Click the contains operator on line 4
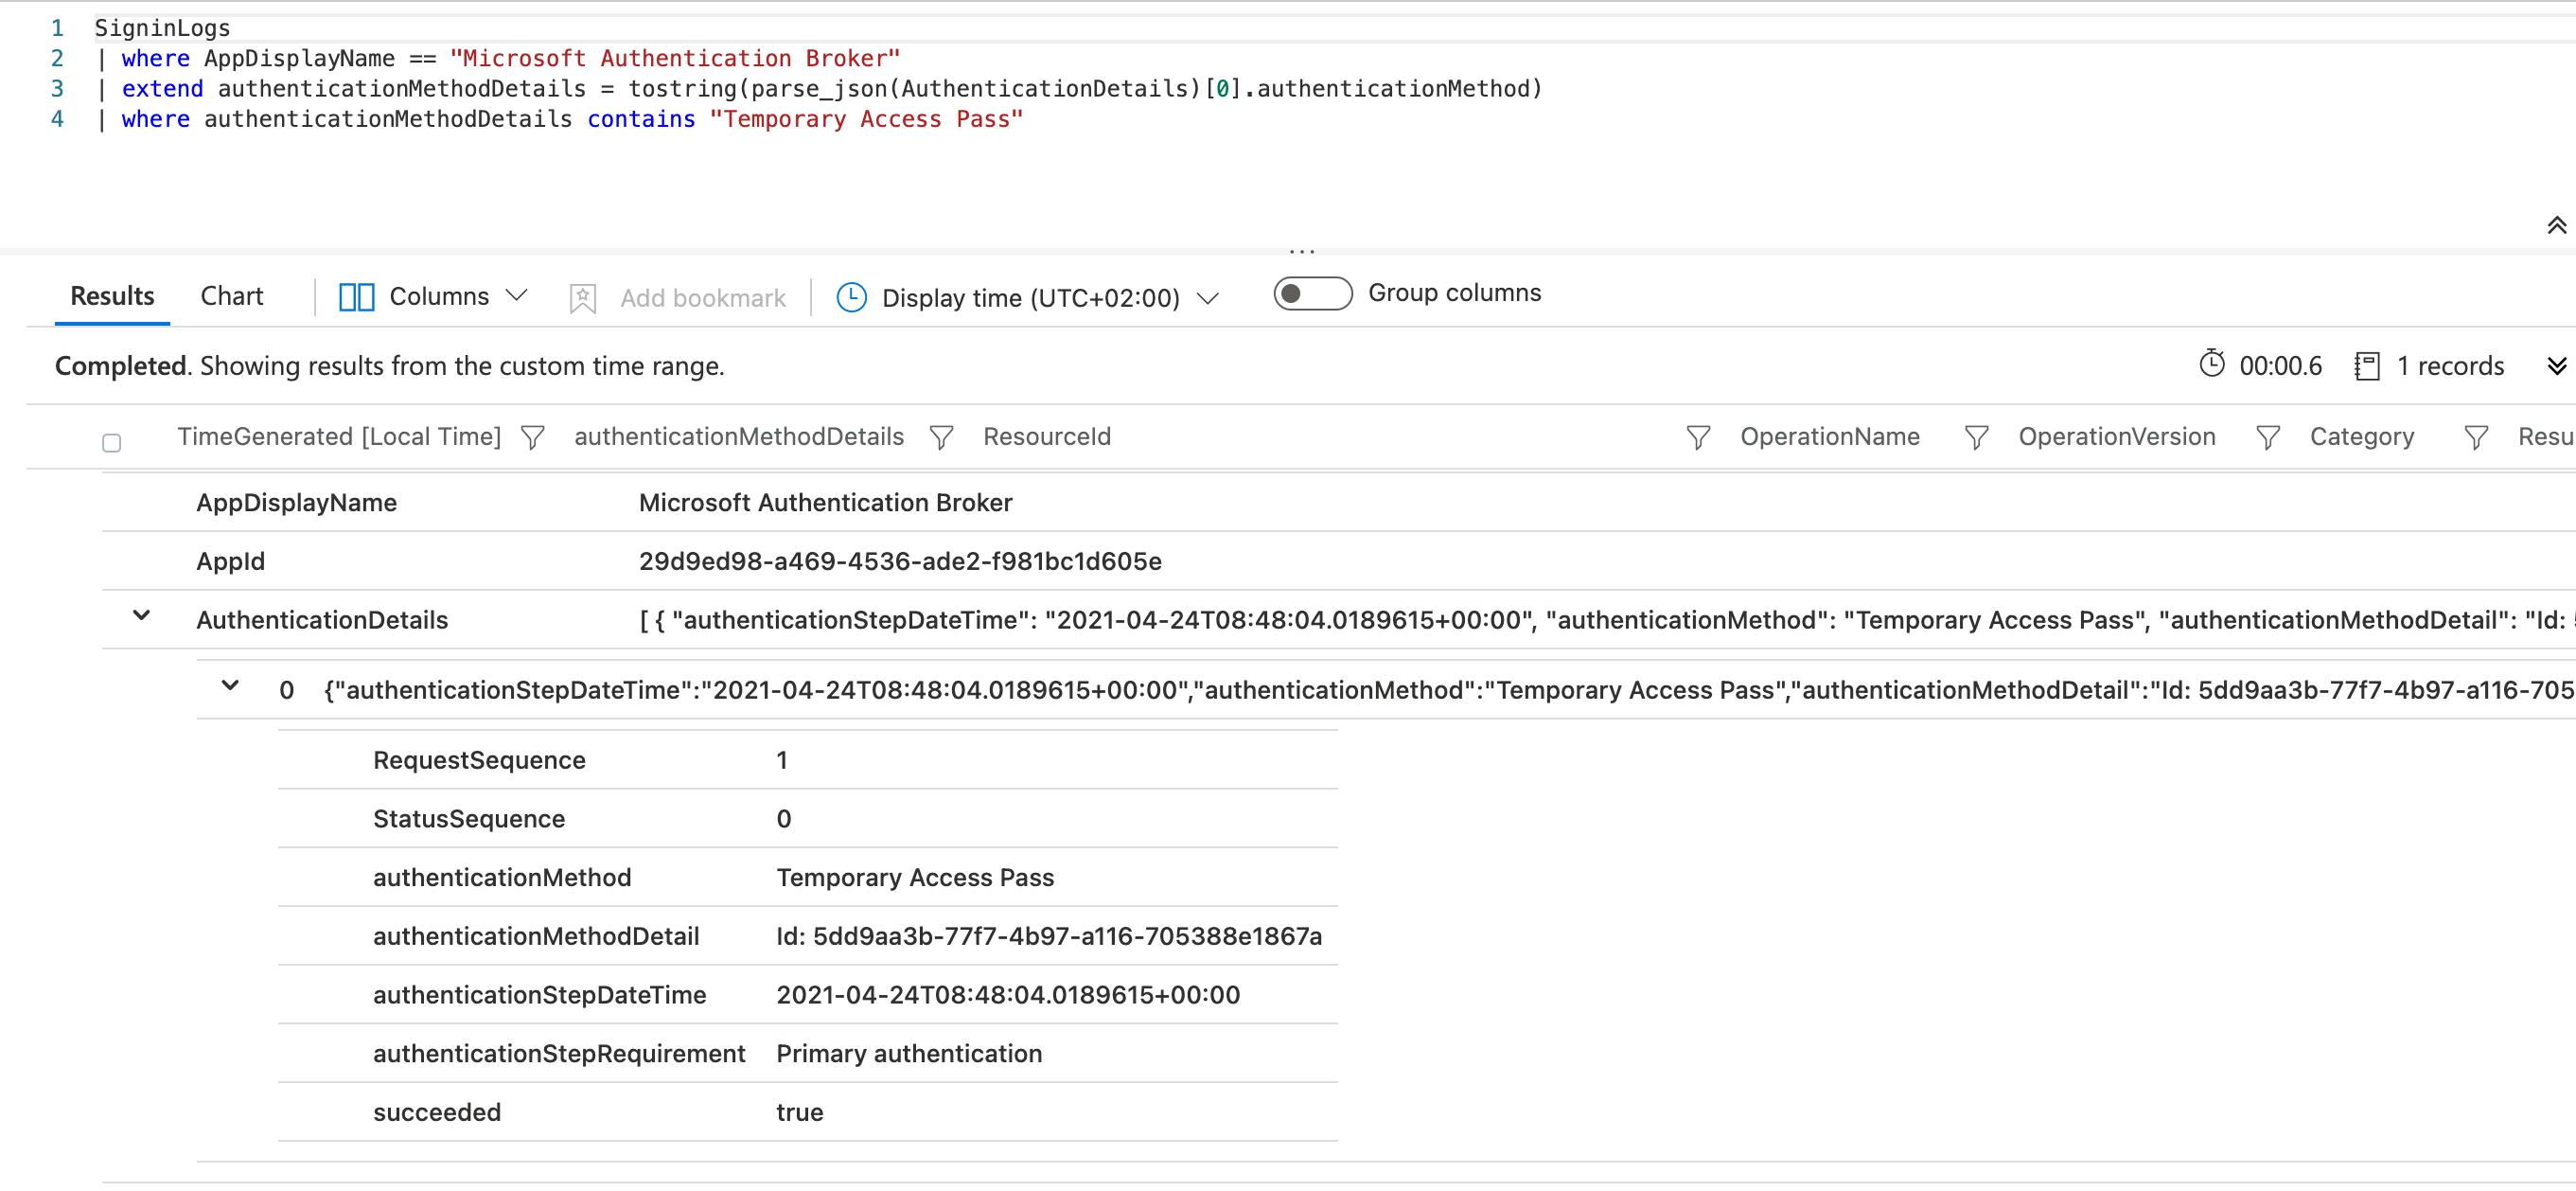The image size is (2576, 1191). click(641, 119)
